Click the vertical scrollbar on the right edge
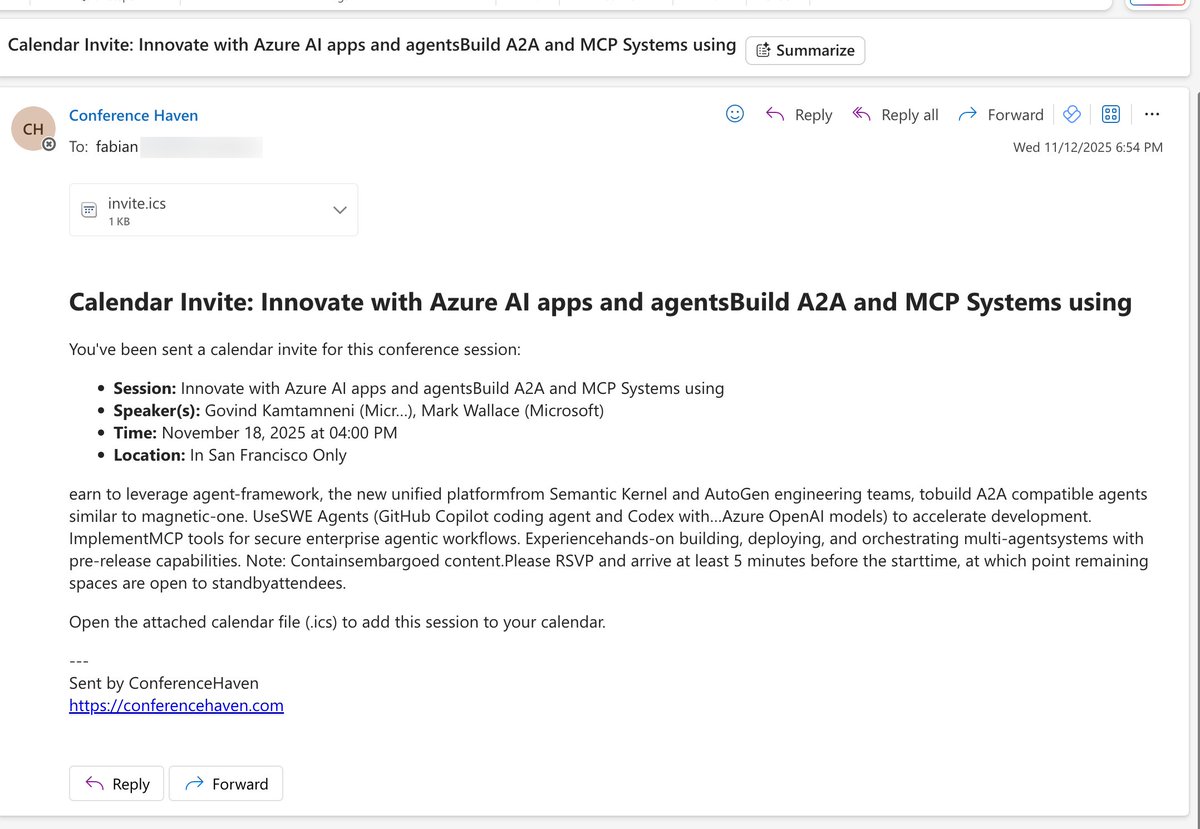This screenshot has width=1200, height=829. pyautogui.click(x=1194, y=400)
